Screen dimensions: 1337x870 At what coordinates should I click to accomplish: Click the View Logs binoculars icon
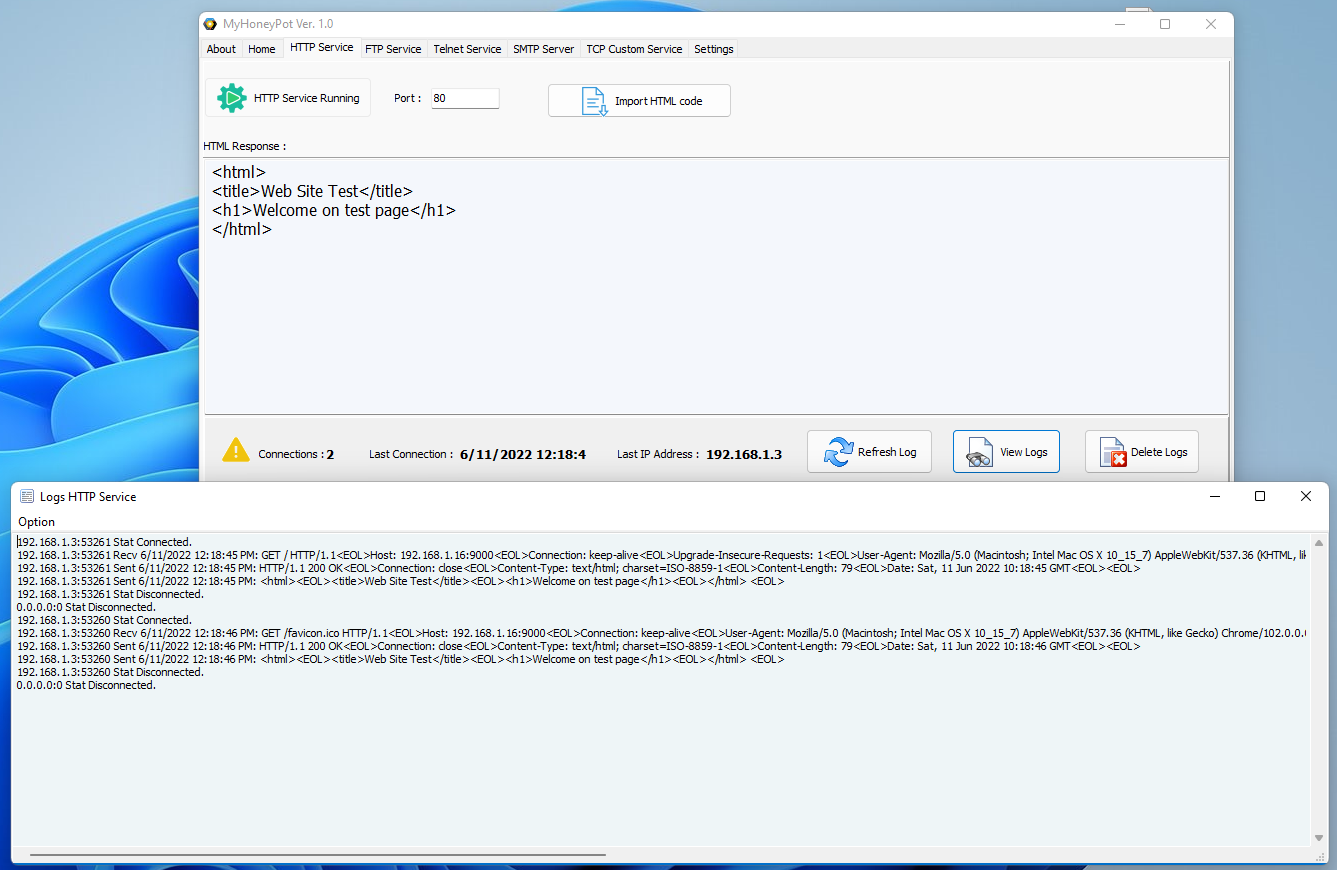979,453
